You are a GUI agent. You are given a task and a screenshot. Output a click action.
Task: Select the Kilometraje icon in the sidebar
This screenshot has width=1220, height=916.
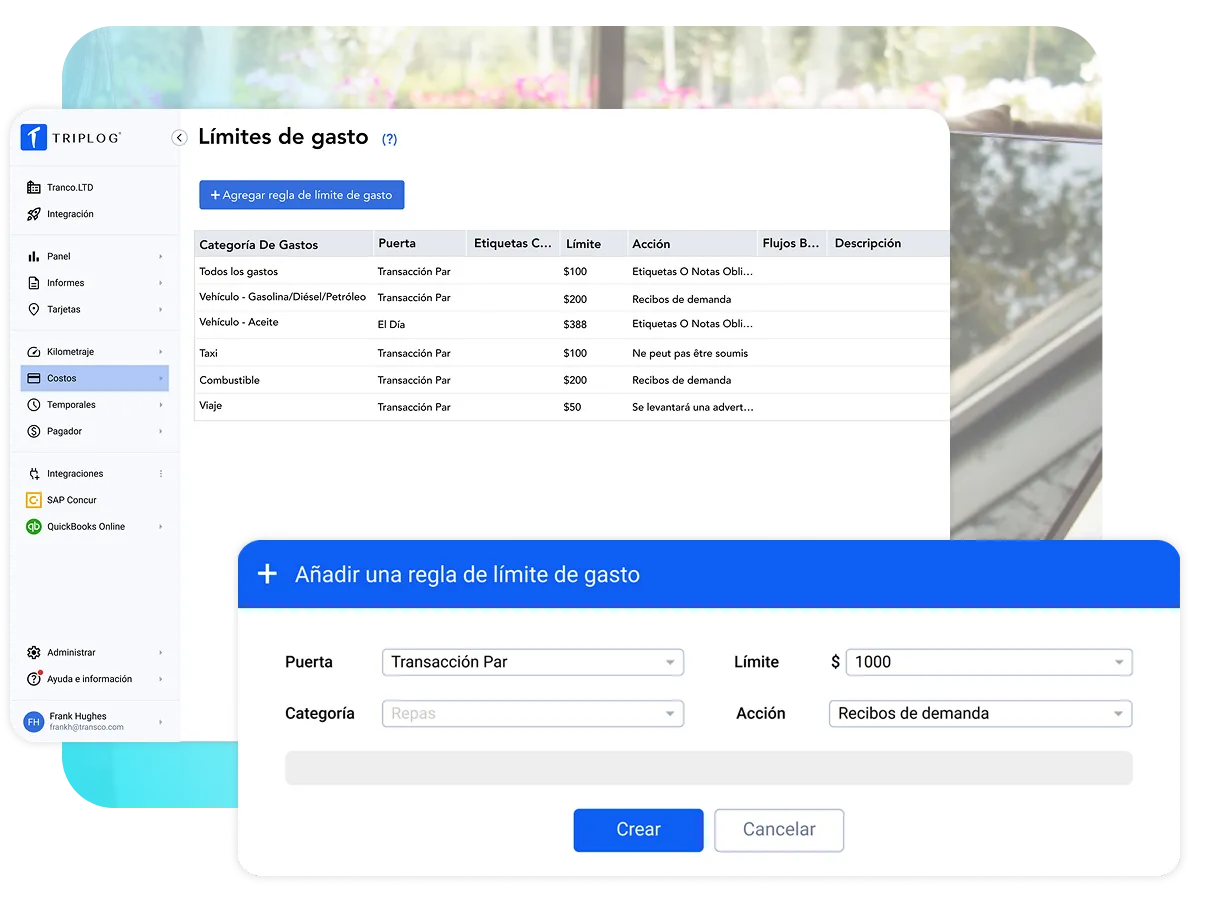click(34, 352)
